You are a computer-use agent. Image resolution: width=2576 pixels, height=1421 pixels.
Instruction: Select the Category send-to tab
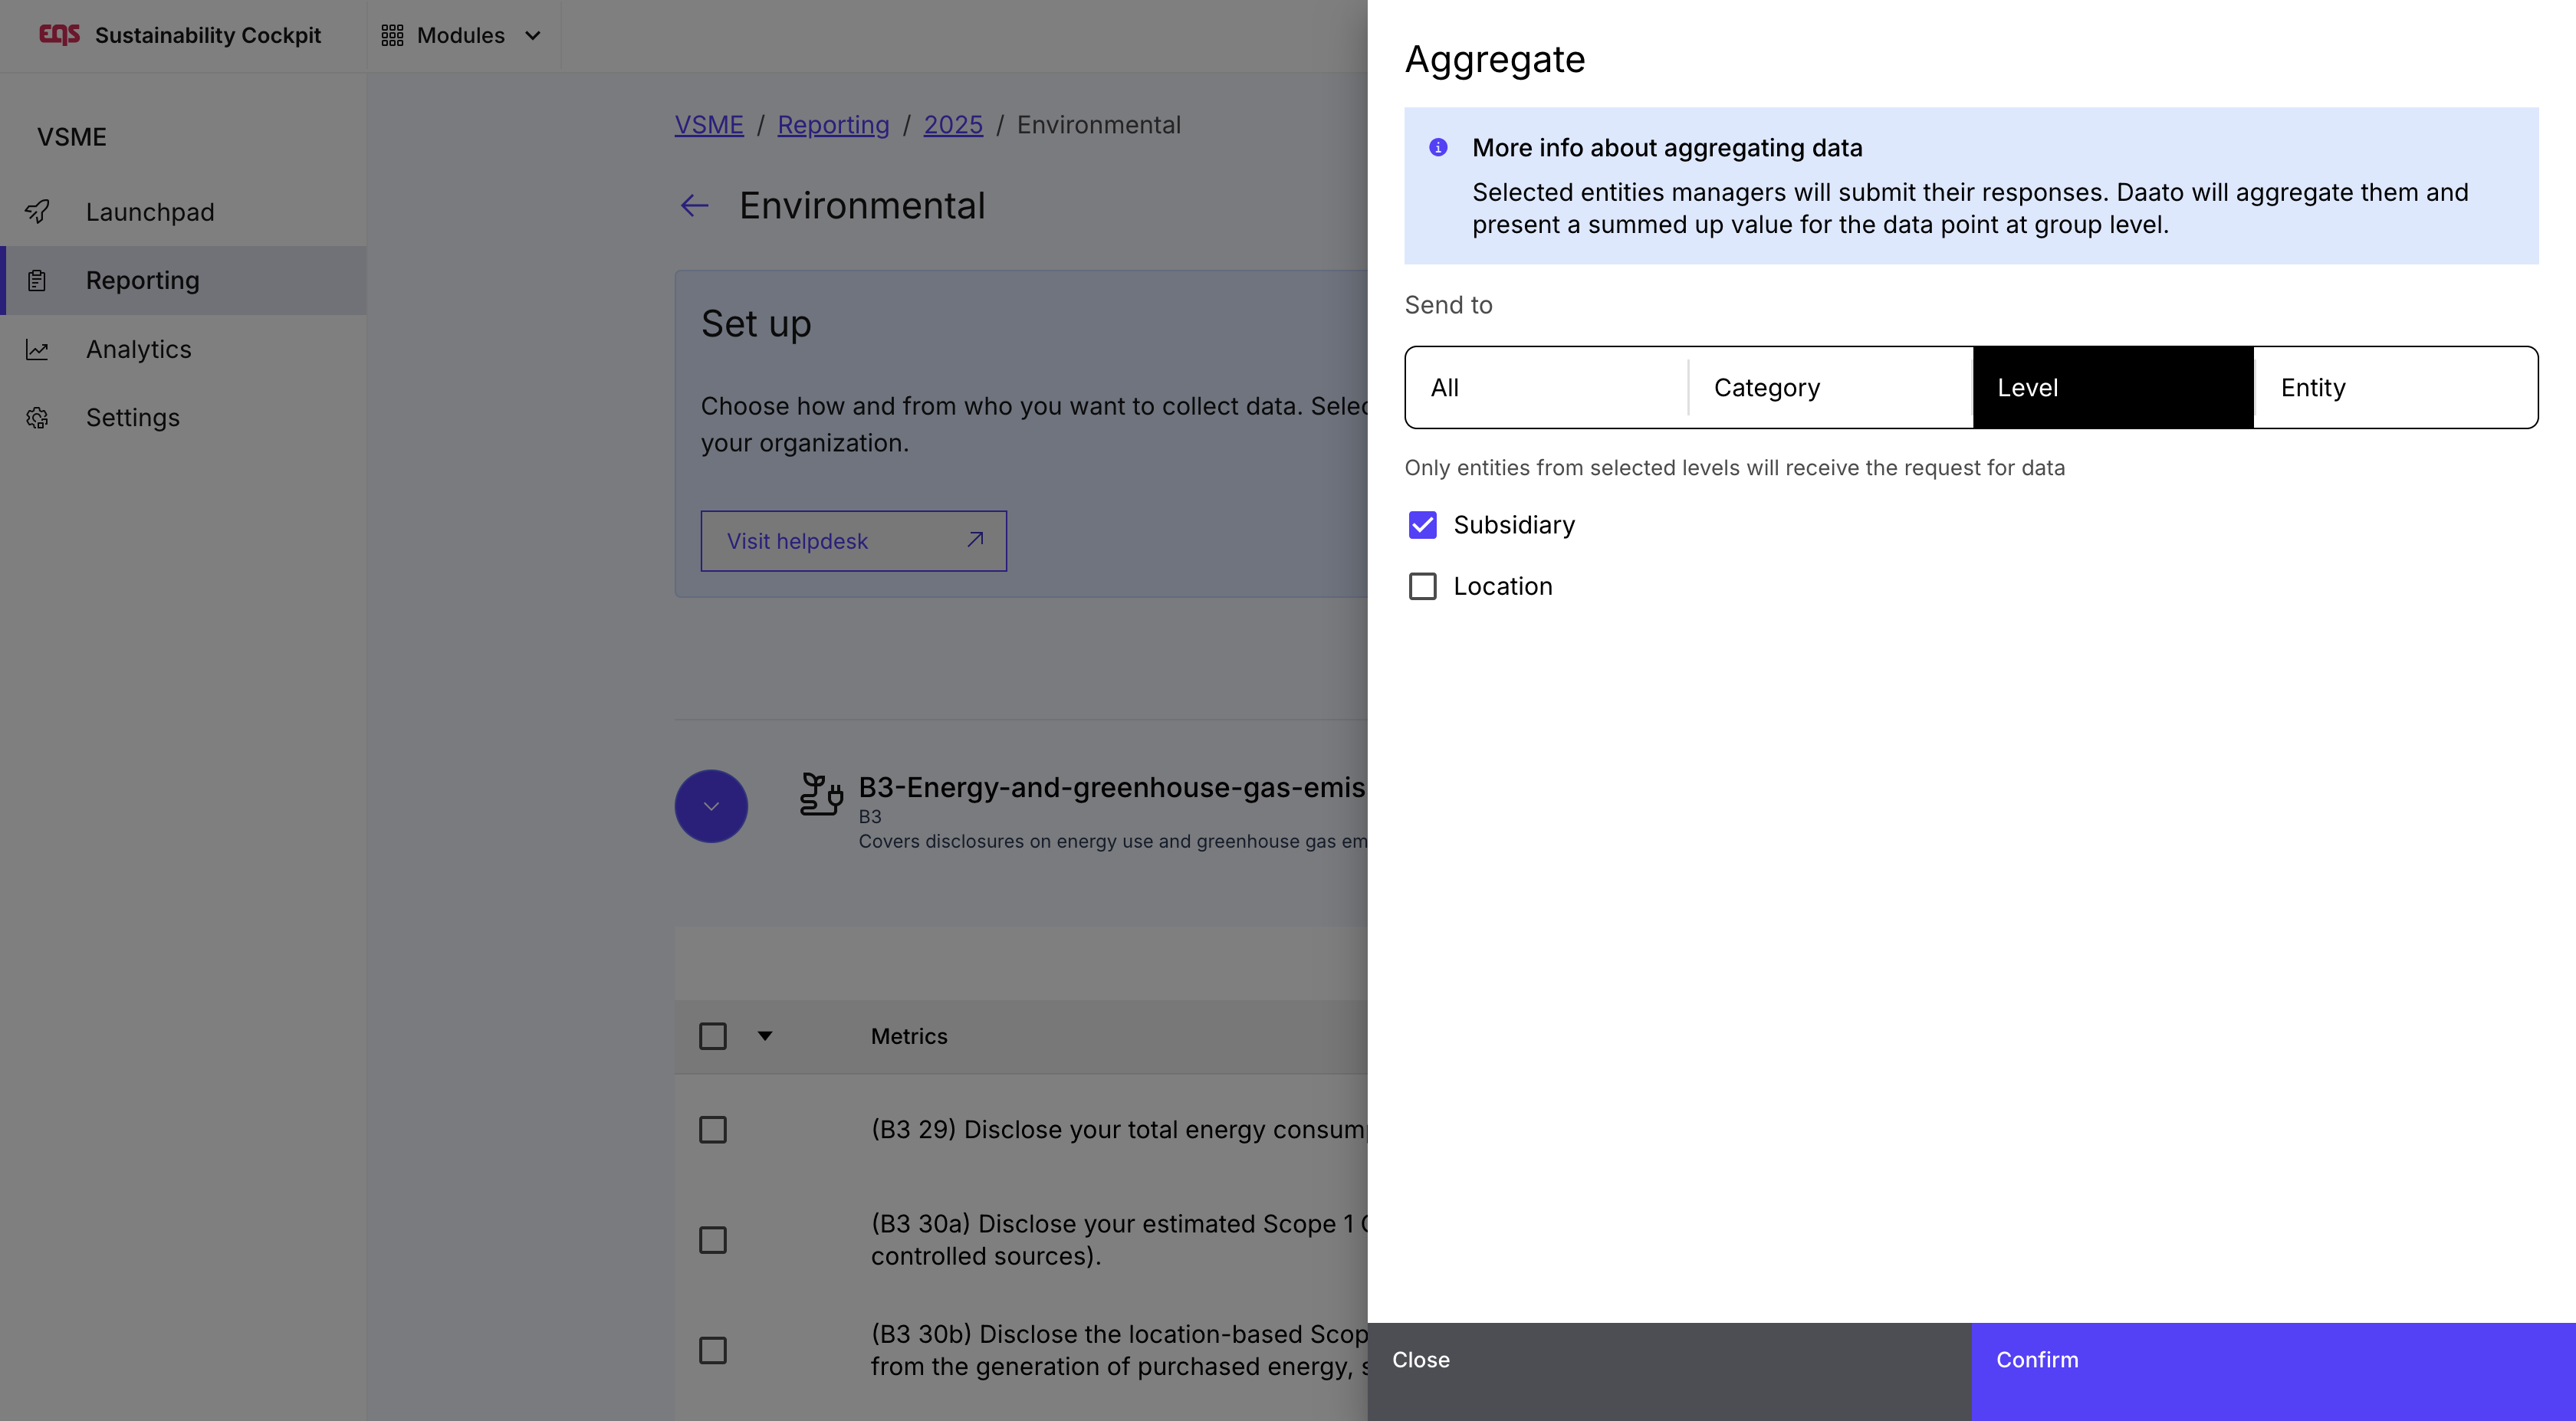[1829, 388]
